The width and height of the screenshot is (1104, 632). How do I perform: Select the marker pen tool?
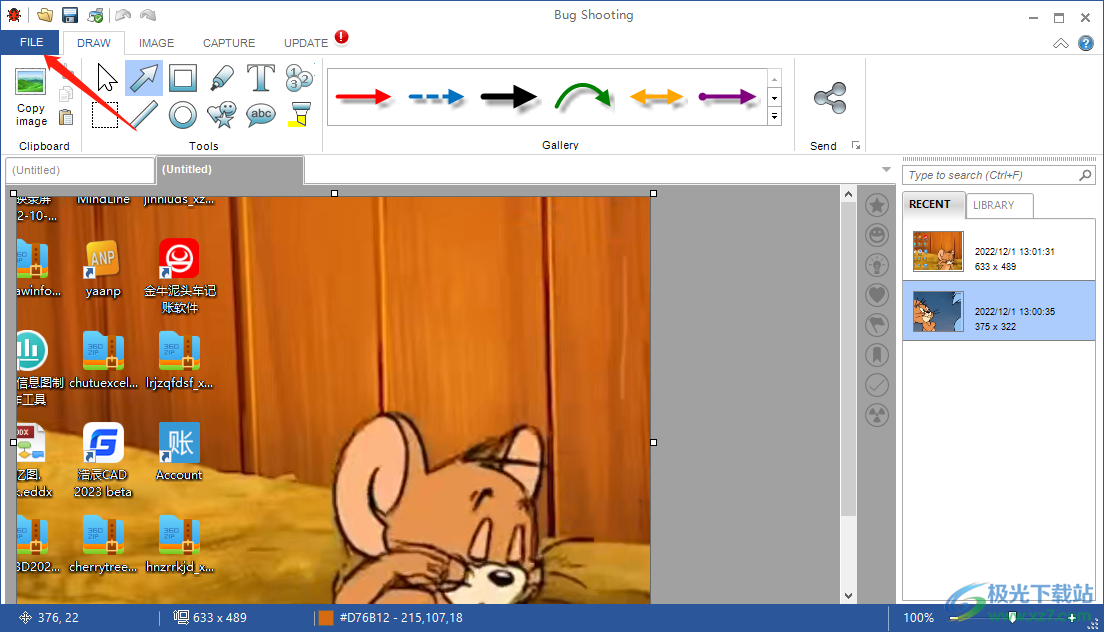[x=222, y=78]
